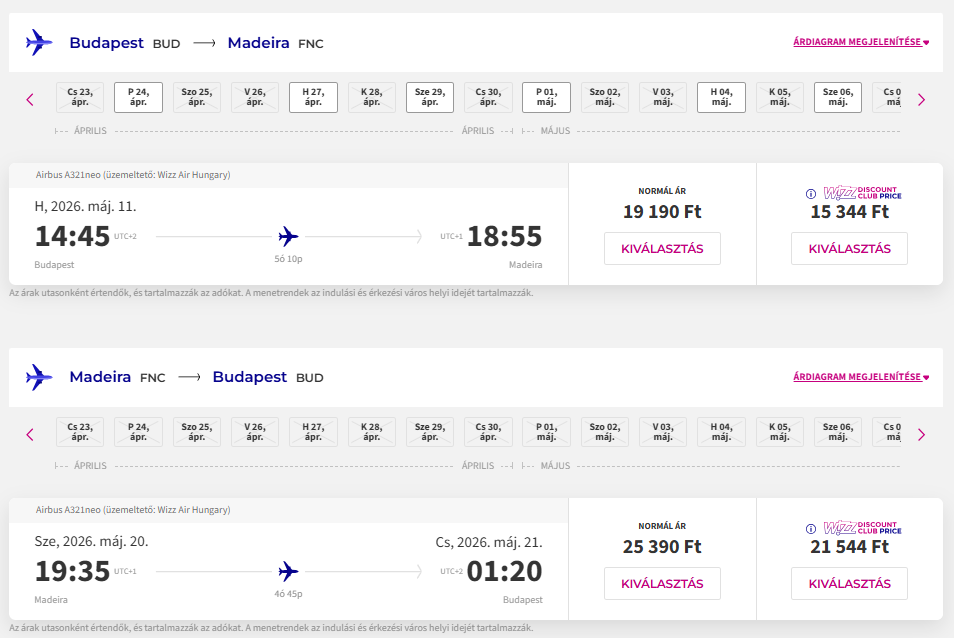
Task: Pick outbound date H 04, máj.
Action: [721, 98]
